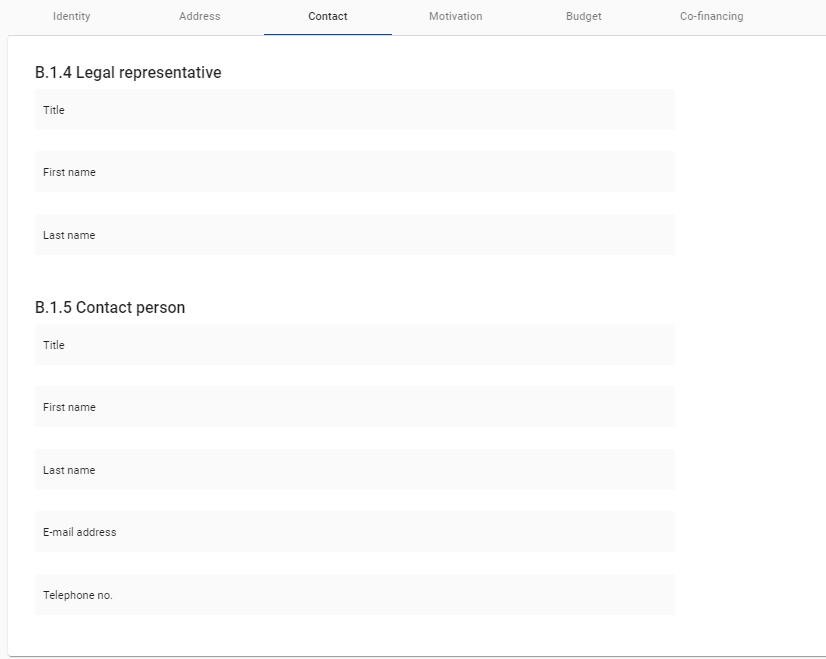Go to the Motivation tab

click(455, 17)
